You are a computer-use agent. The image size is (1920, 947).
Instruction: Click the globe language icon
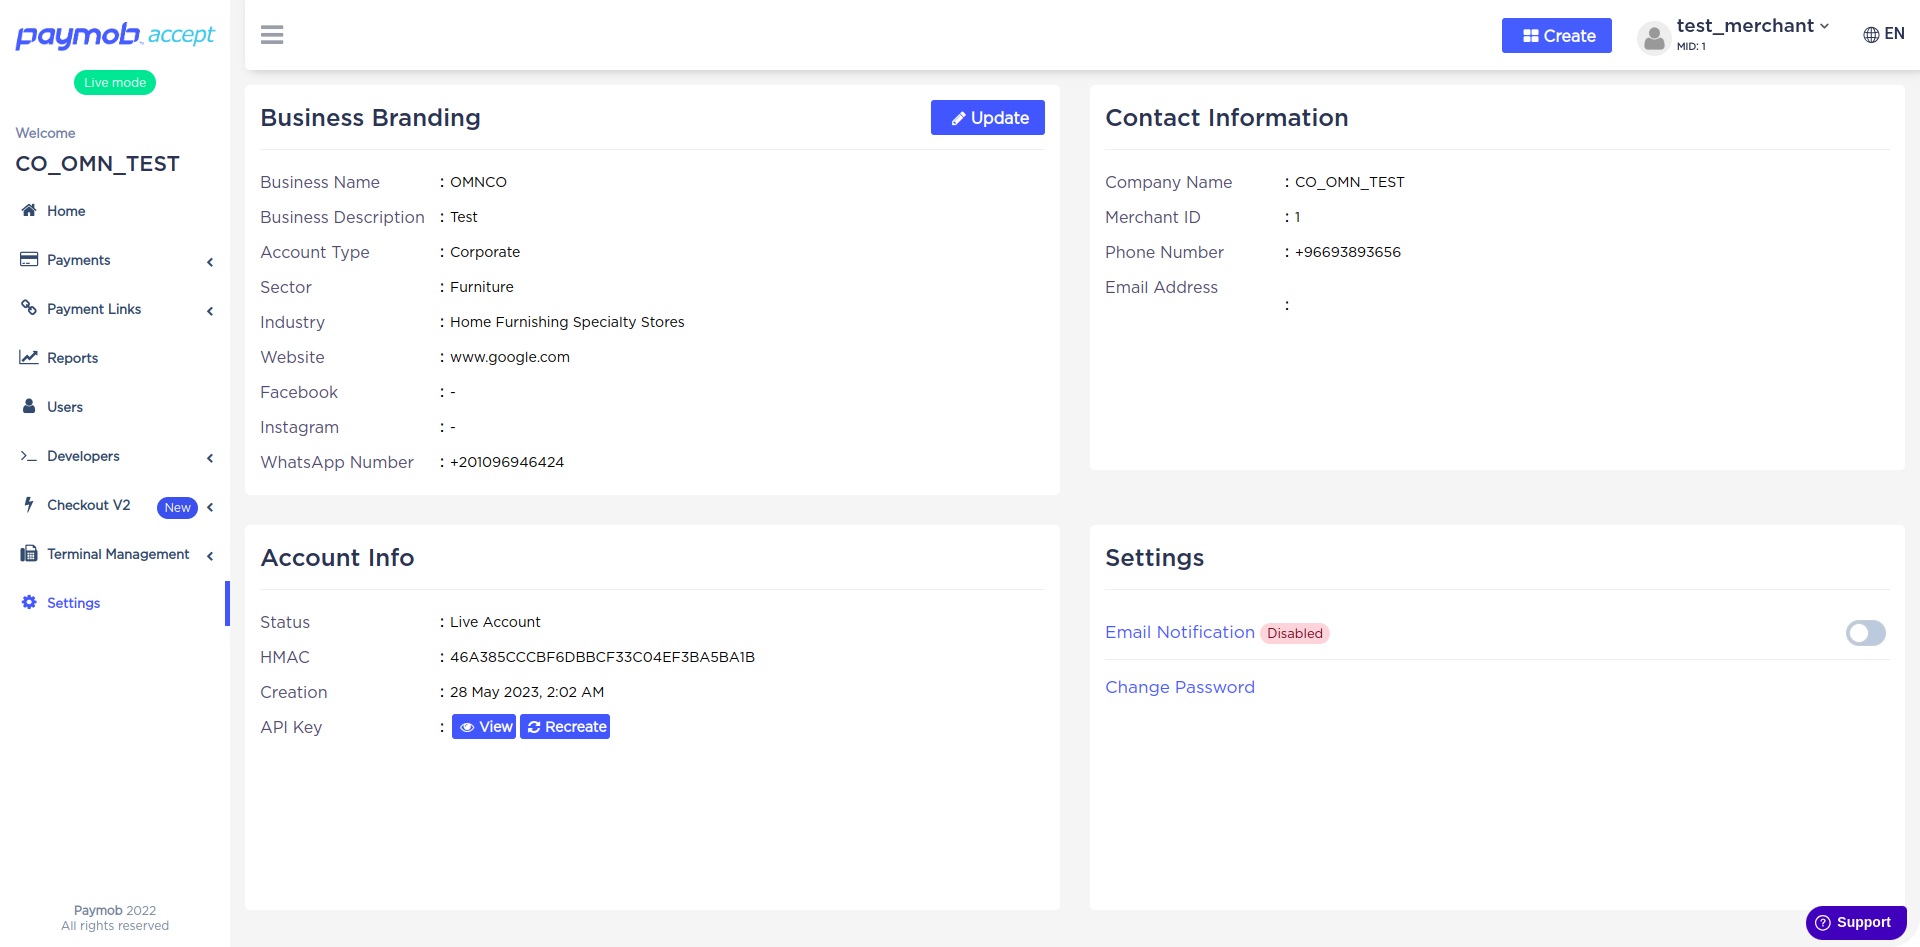click(x=1871, y=35)
